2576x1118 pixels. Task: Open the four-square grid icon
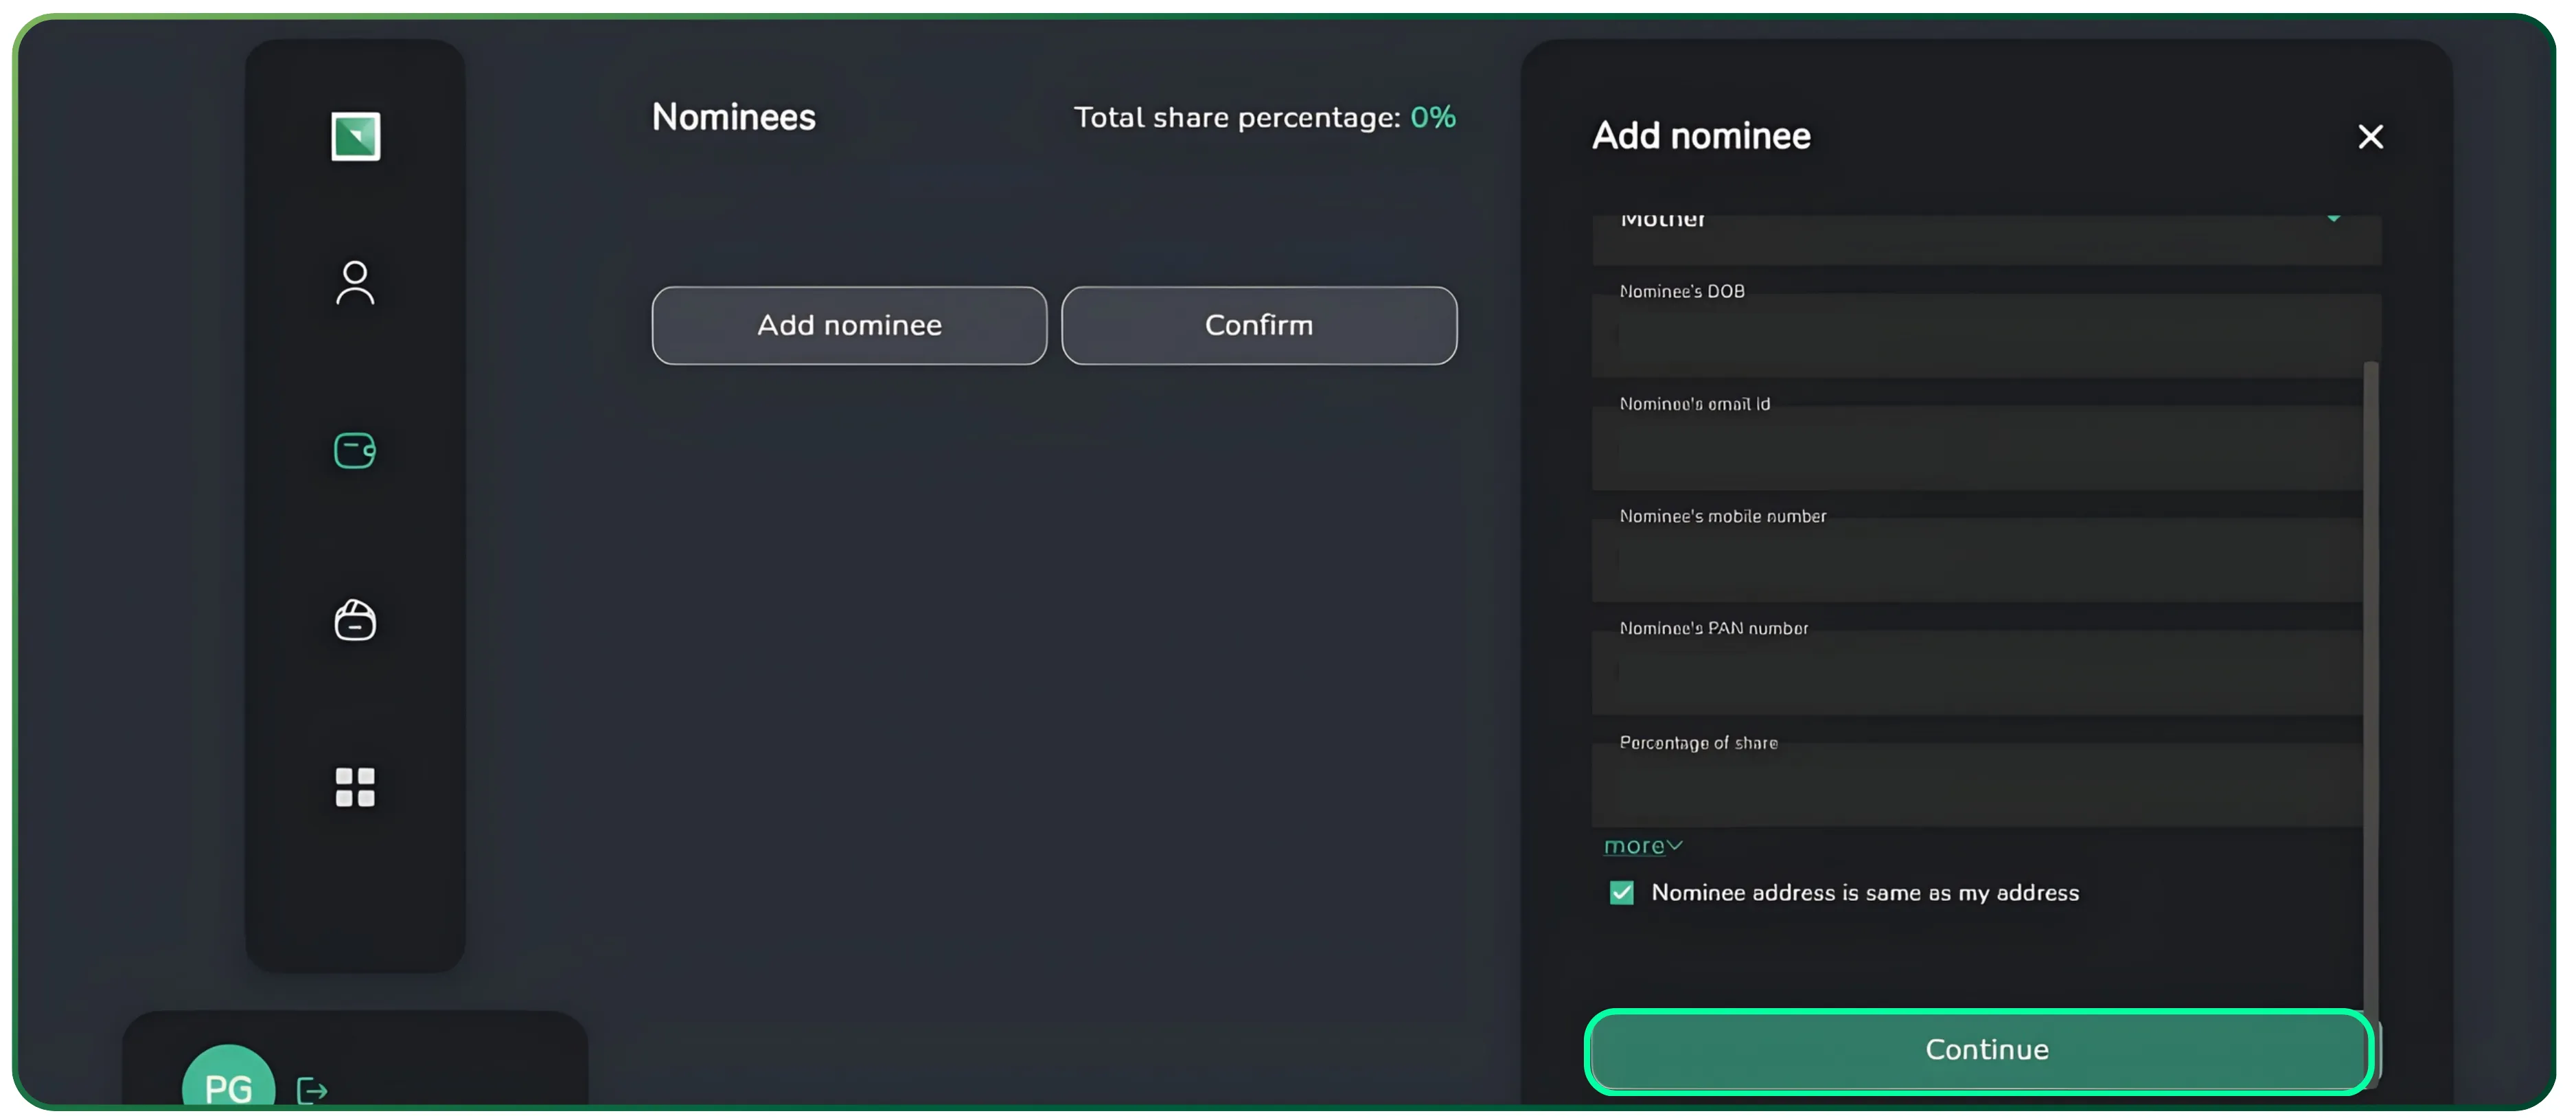pos(355,787)
